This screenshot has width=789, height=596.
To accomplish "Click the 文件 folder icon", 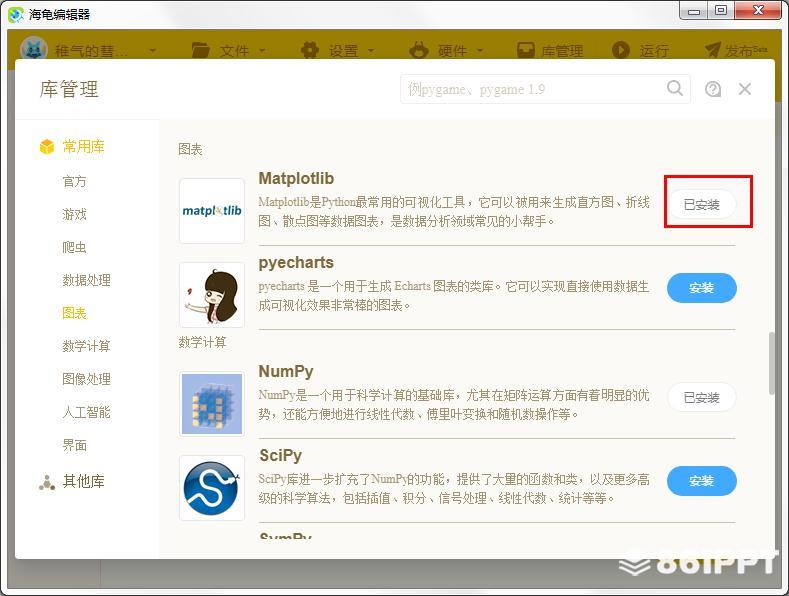I will tap(201, 50).
